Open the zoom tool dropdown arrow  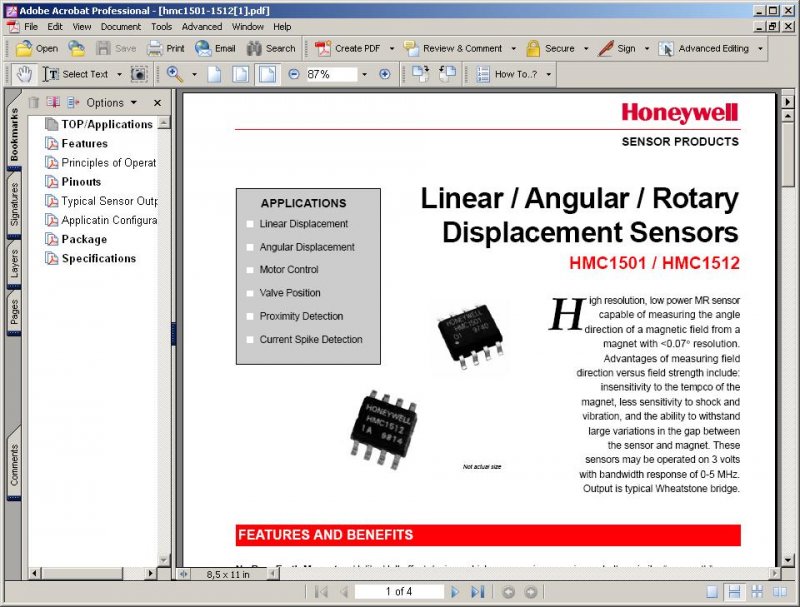point(194,74)
